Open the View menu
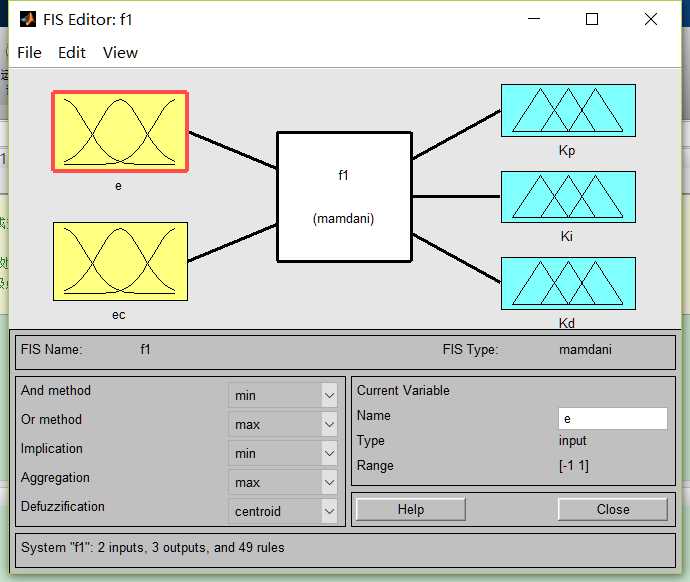This screenshot has height=582, width=690. click(120, 53)
